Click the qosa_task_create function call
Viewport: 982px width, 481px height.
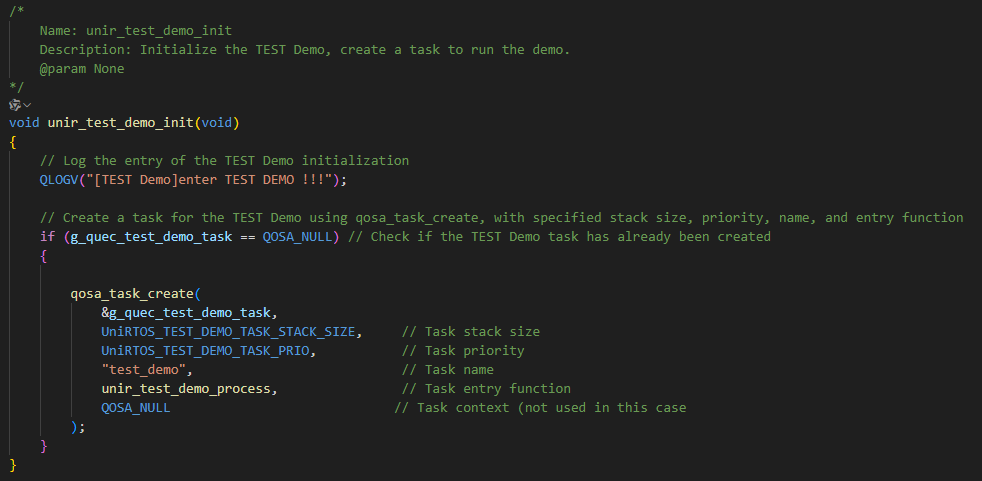point(132,294)
